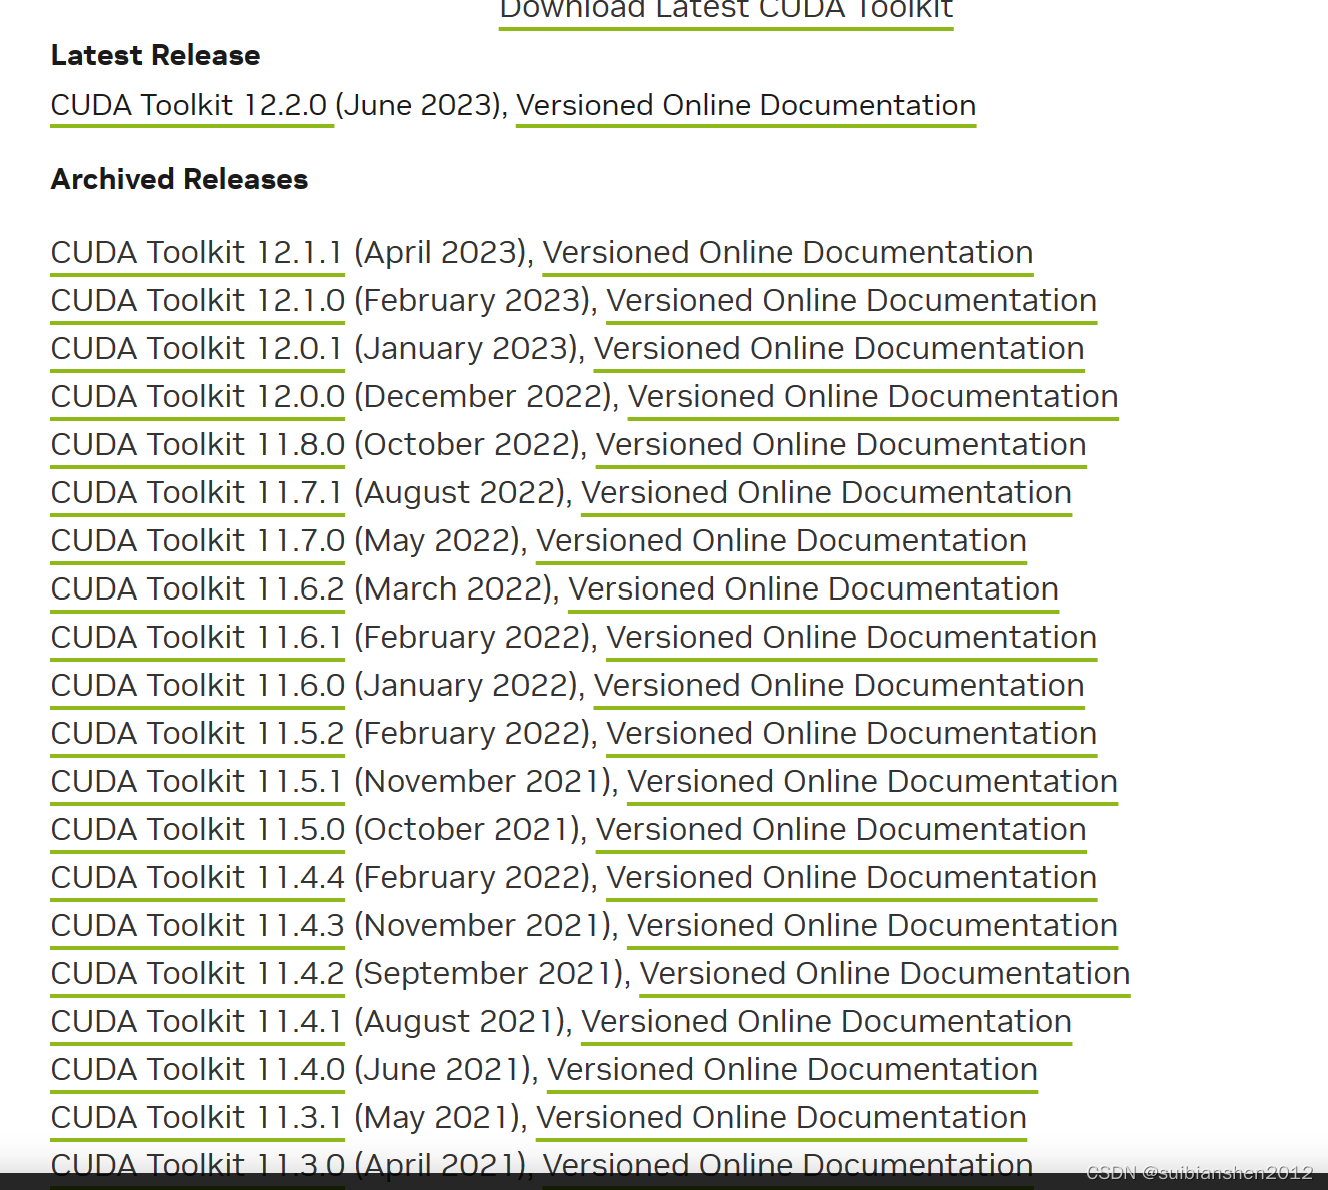Follow documentation link on 11.4.2 row
Viewport: 1328px width, 1190px height.
tap(885, 973)
